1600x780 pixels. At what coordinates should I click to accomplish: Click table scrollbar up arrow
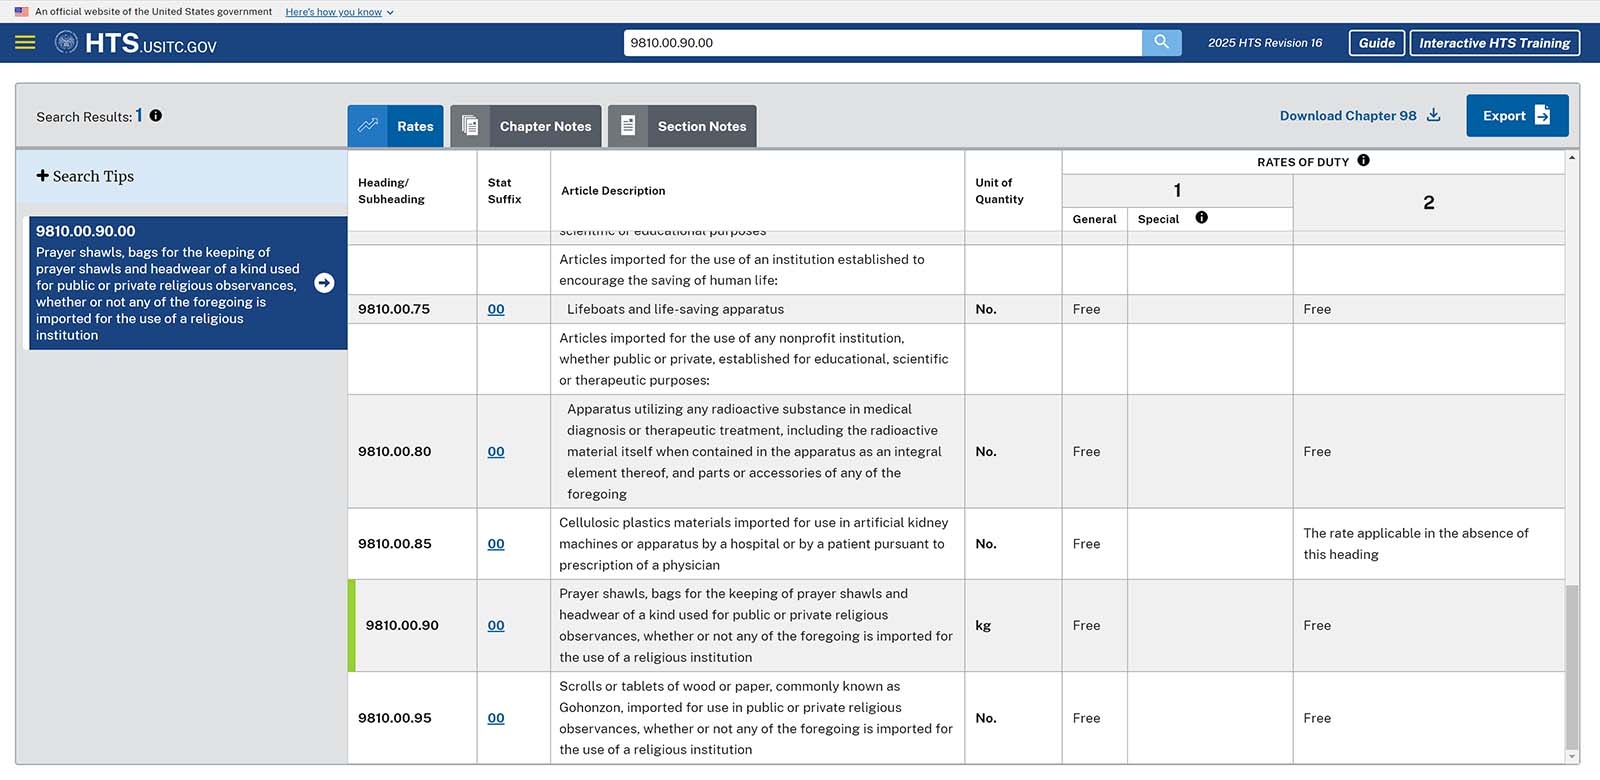(x=1572, y=158)
